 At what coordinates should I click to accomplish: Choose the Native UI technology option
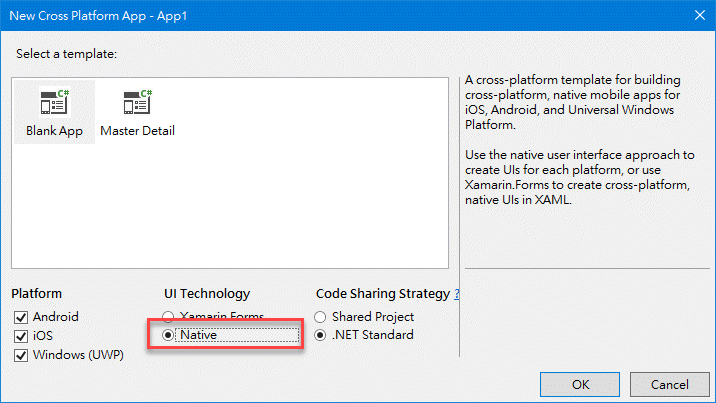168,335
